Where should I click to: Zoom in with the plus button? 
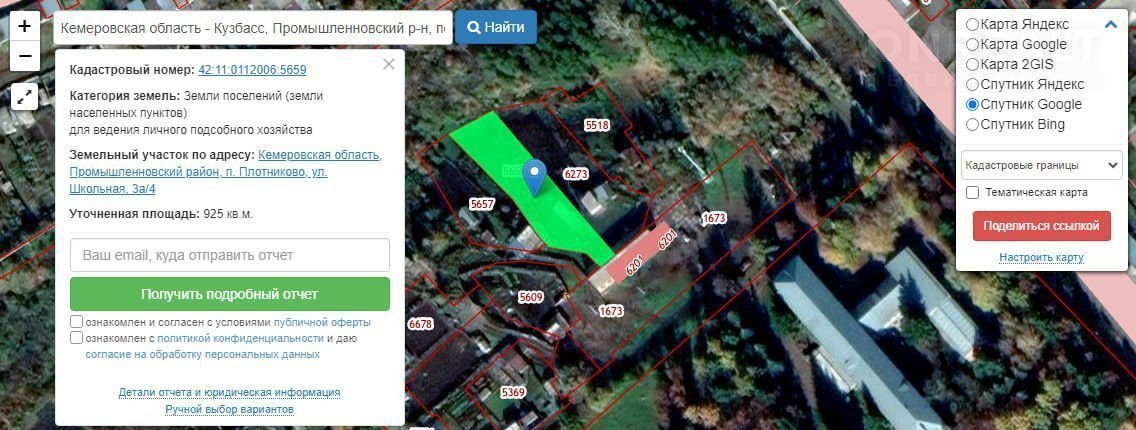[x=25, y=27]
